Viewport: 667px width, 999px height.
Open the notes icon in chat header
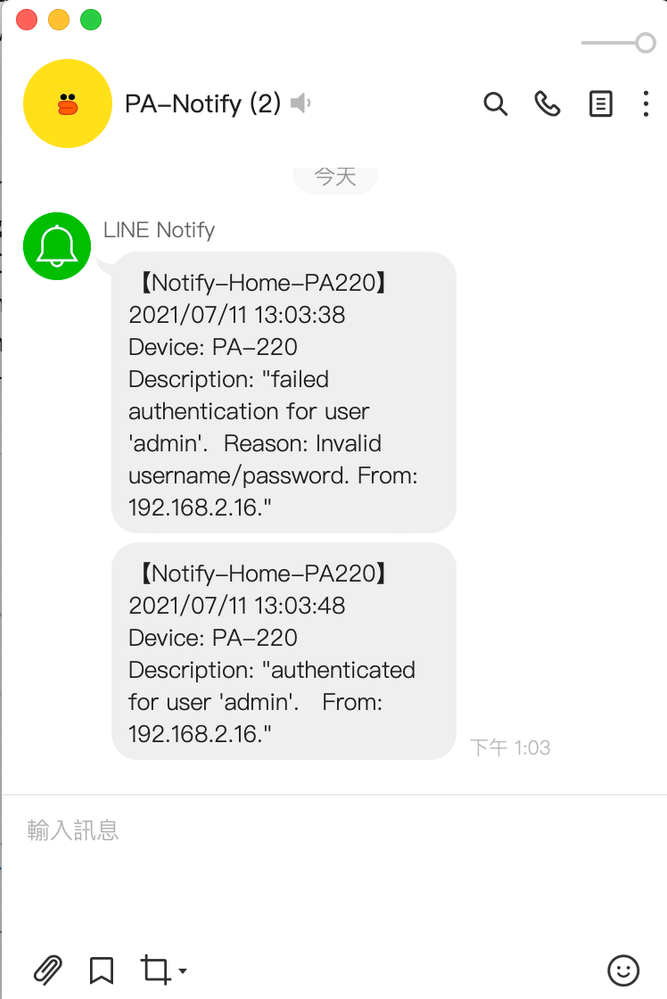pos(600,104)
